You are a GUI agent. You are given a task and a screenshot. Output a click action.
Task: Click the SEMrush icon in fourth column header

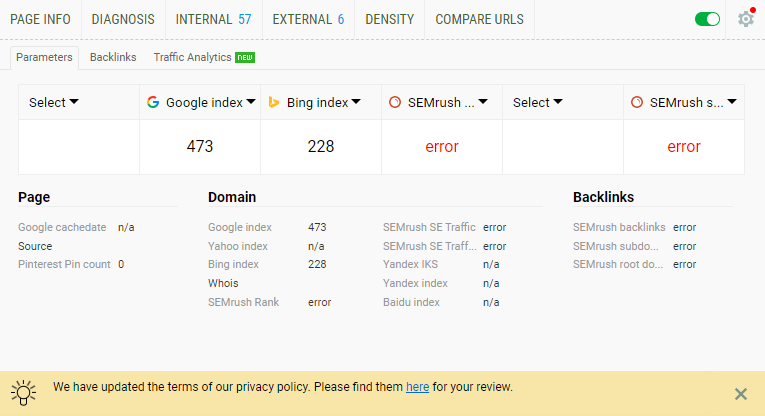[x=395, y=102]
